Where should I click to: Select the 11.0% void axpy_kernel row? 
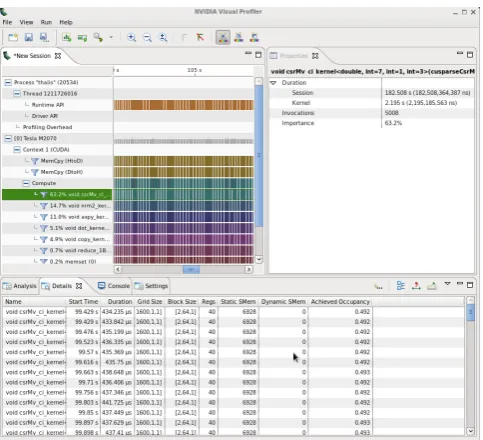pyautogui.click(x=57, y=217)
